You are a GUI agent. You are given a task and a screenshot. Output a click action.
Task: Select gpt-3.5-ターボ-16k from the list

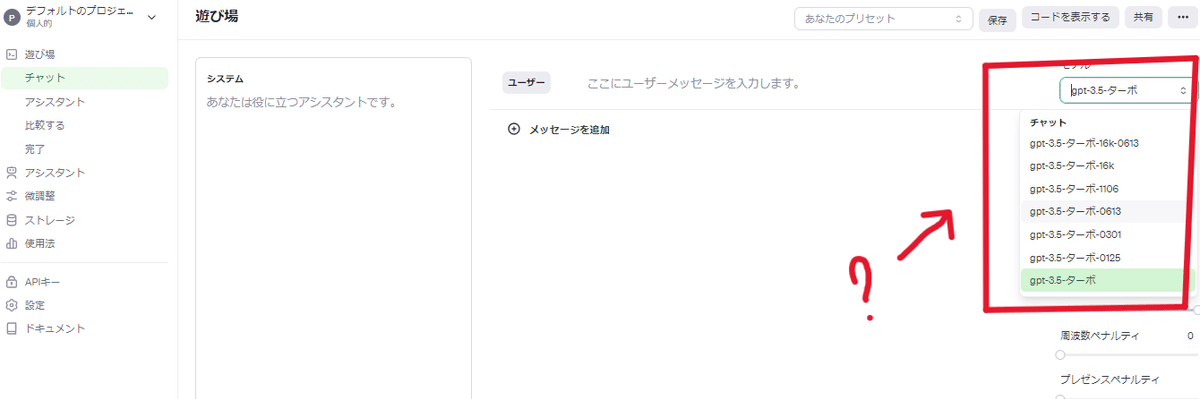tap(1108, 166)
